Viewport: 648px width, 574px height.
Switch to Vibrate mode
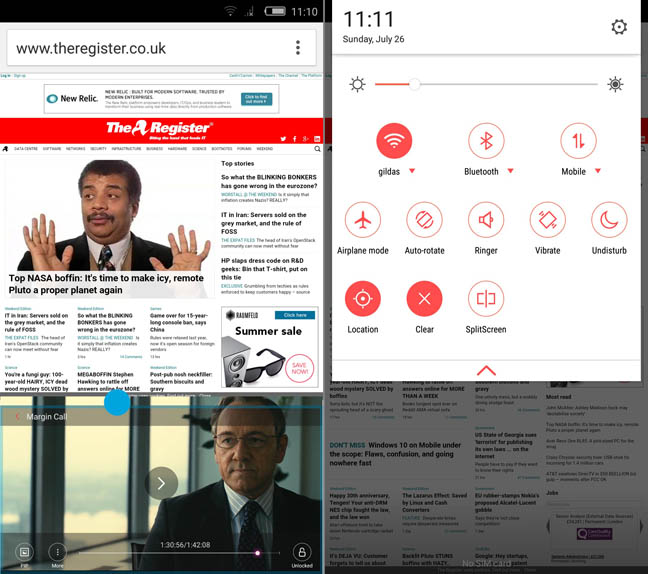[548, 219]
